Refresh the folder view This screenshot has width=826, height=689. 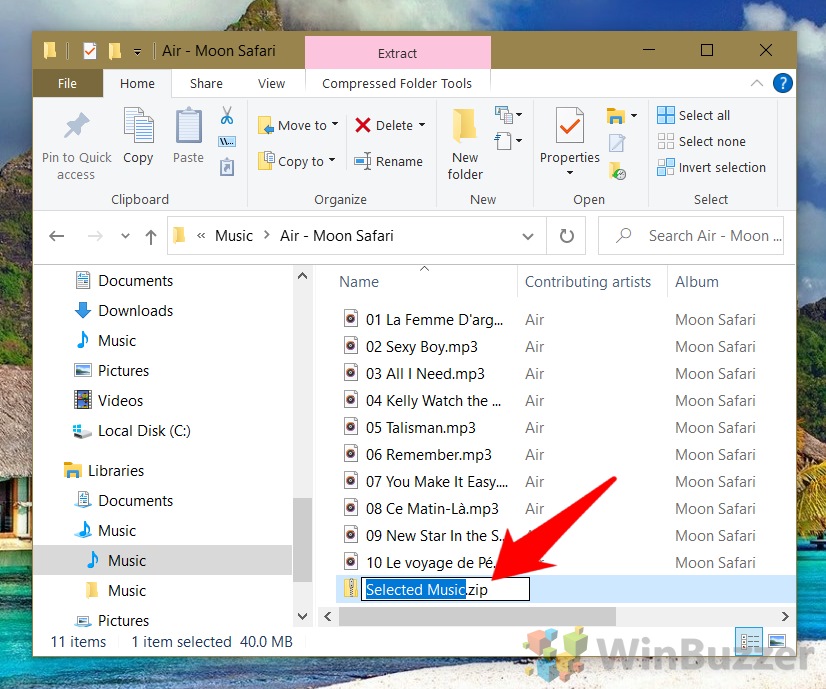(568, 236)
